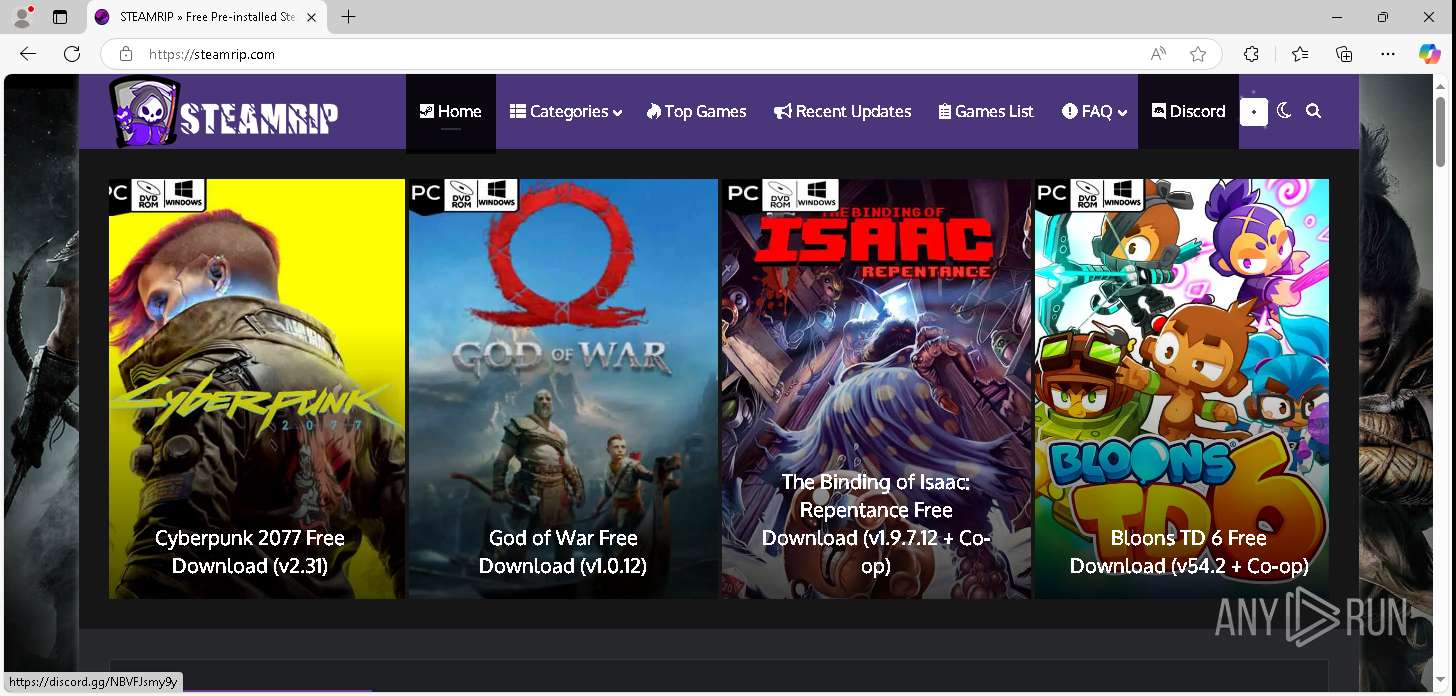Open the Home menu item
1456x696 pixels.
pyautogui.click(x=451, y=112)
